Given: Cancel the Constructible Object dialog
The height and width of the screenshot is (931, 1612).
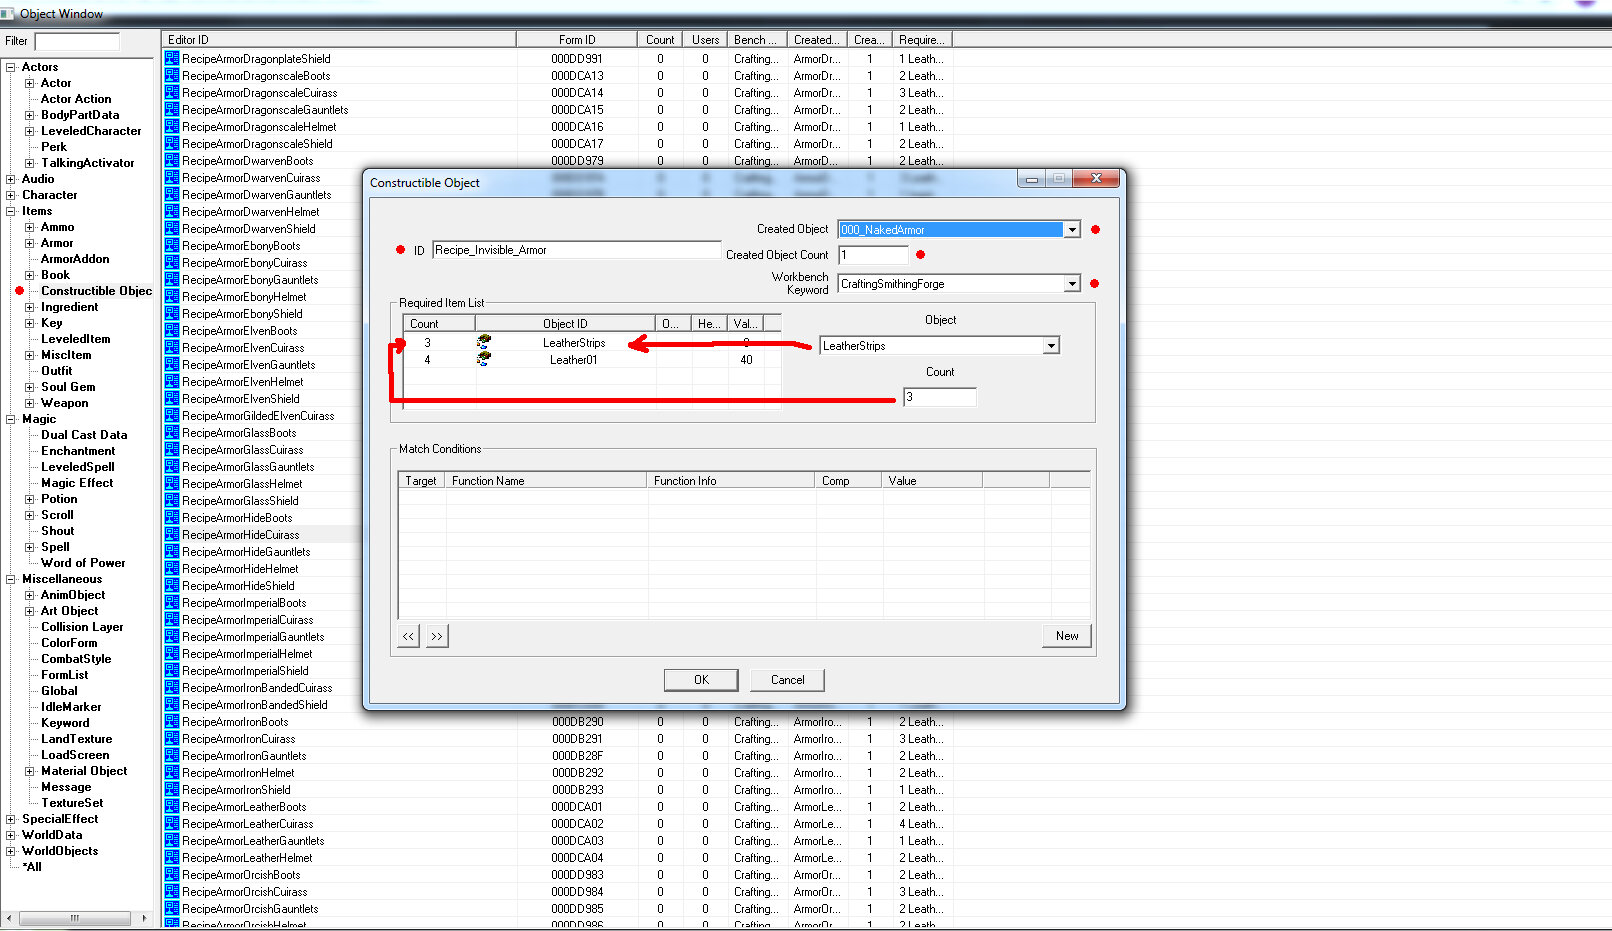Looking at the screenshot, I should tap(788, 680).
